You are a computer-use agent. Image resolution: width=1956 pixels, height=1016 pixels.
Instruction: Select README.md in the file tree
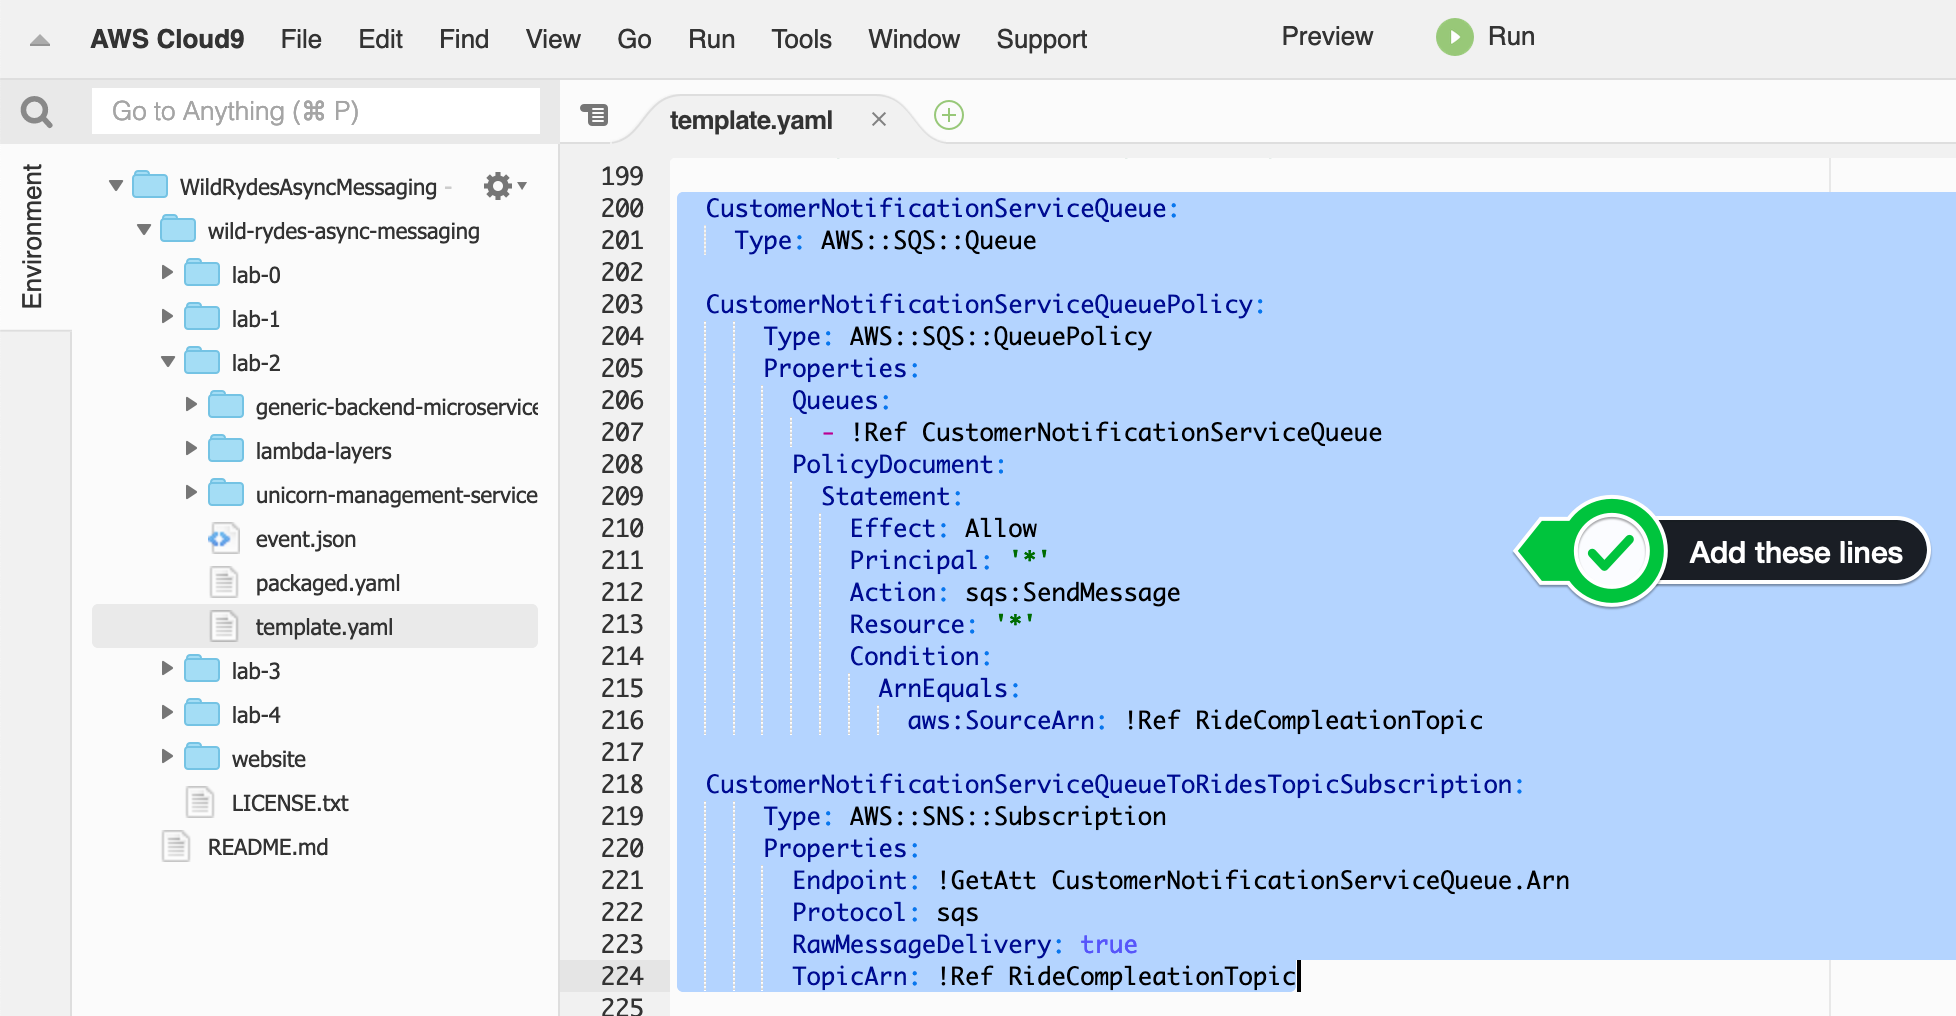[x=268, y=847]
